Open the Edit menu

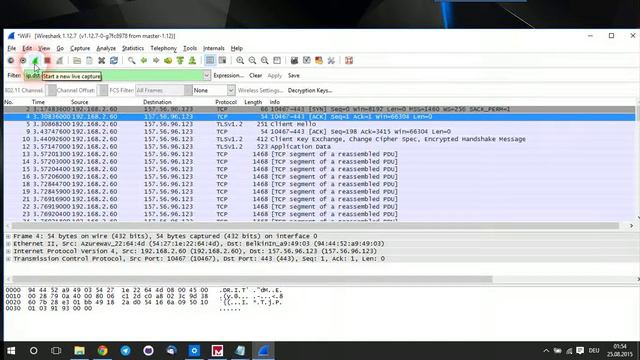coord(27,48)
